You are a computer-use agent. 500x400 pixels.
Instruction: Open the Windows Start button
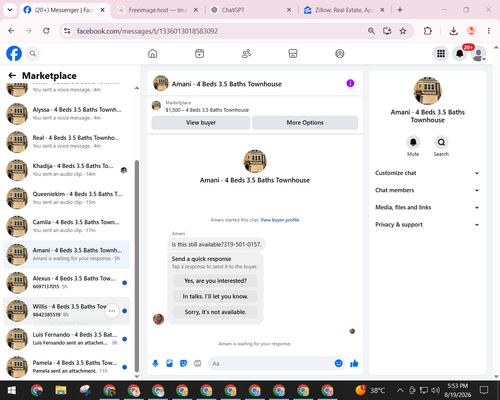click(x=12, y=390)
